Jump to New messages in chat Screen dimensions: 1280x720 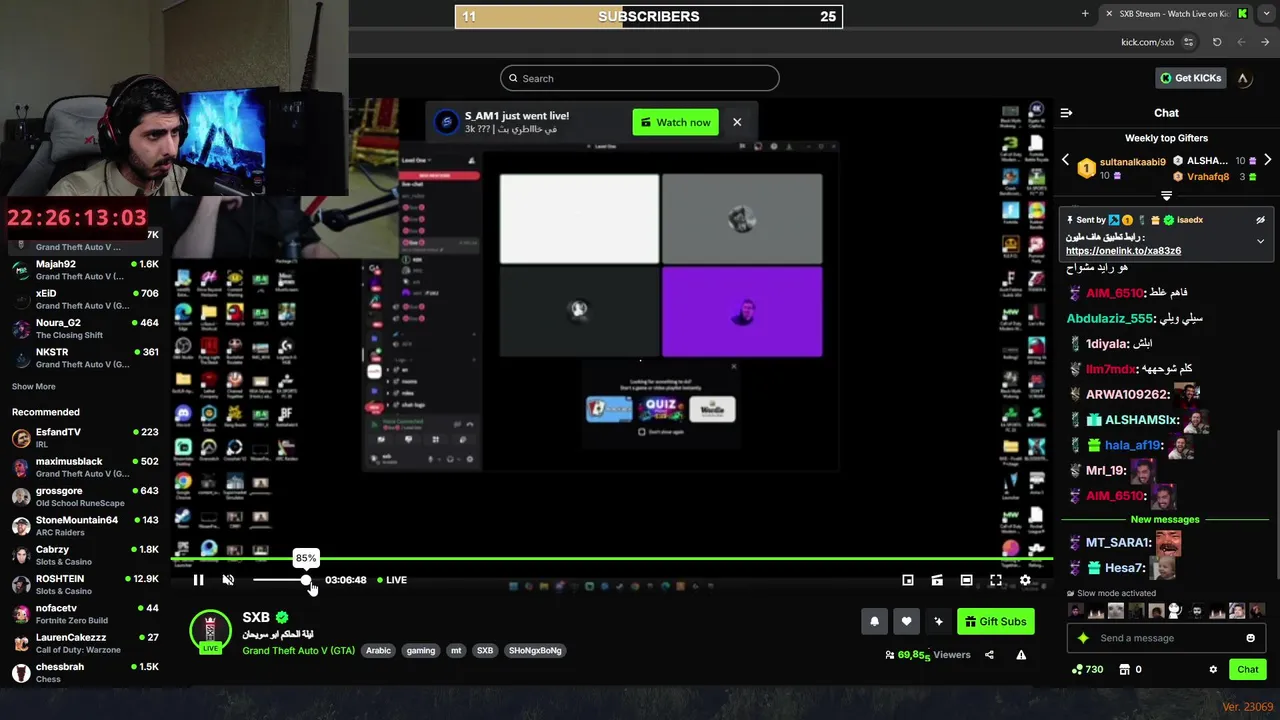coord(1165,520)
